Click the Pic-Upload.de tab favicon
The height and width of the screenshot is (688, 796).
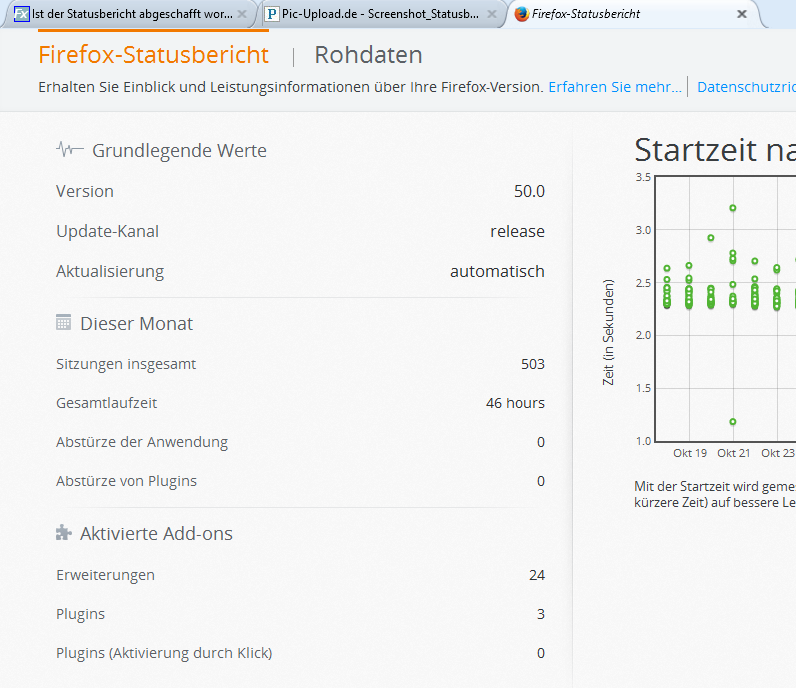[x=271, y=14]
